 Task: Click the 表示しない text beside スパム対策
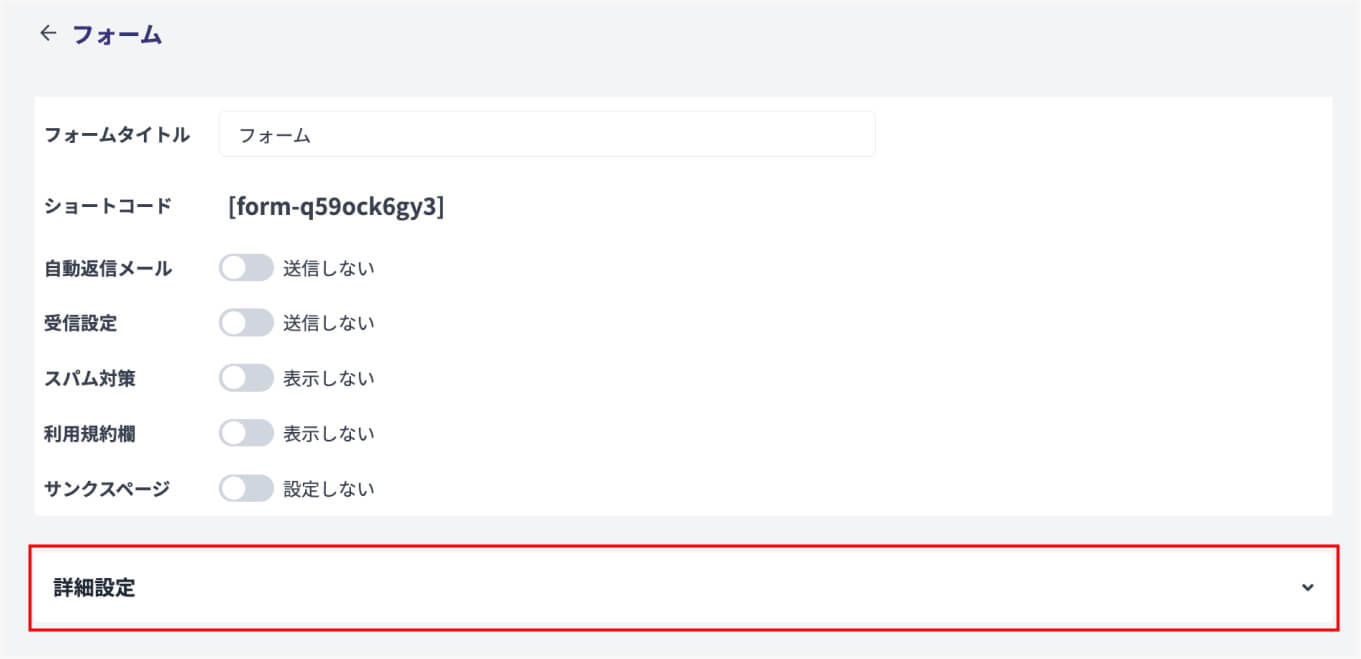click(x=328, y=378)
